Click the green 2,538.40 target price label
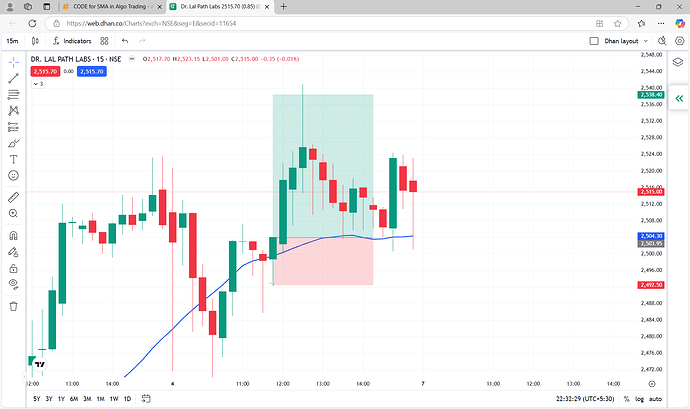The image size is (690, 409). 650,95
